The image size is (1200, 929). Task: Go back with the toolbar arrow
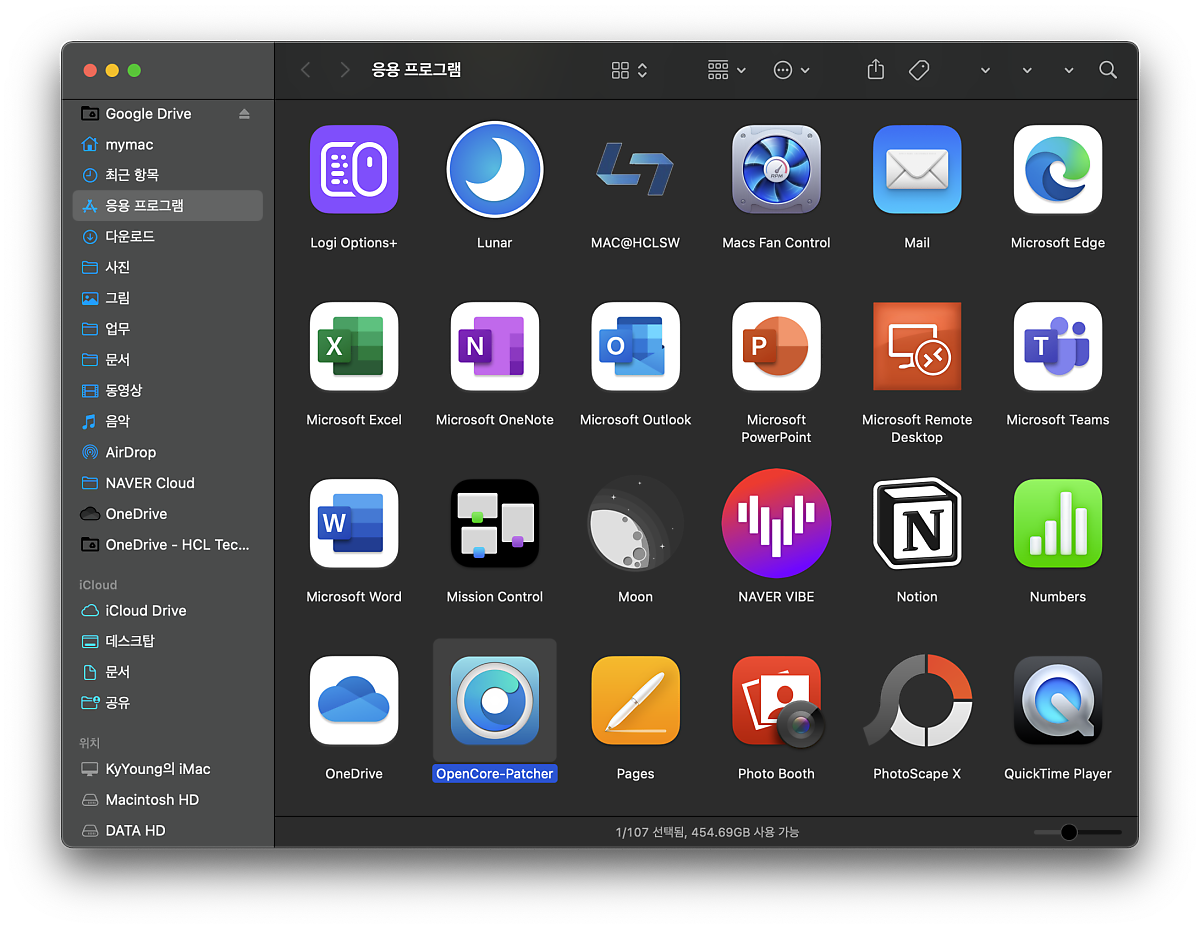(x=306, y=70)
